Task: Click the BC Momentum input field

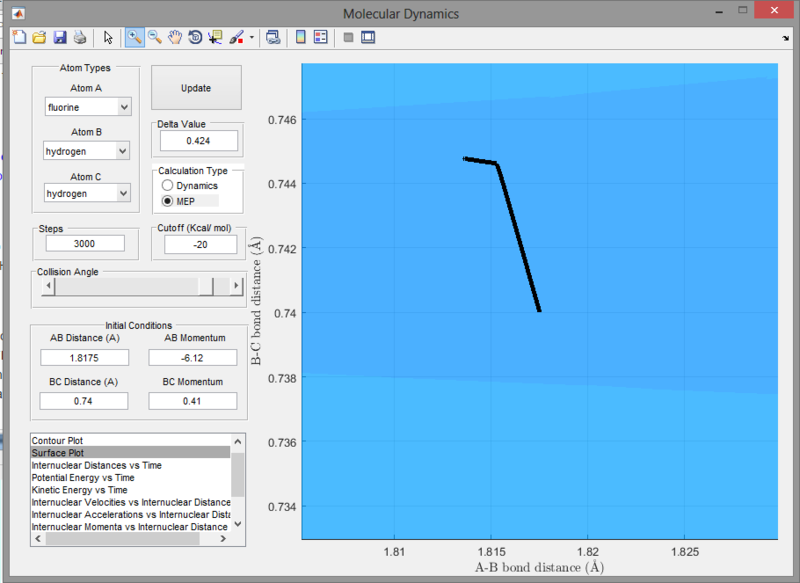Action: (192, 401)
